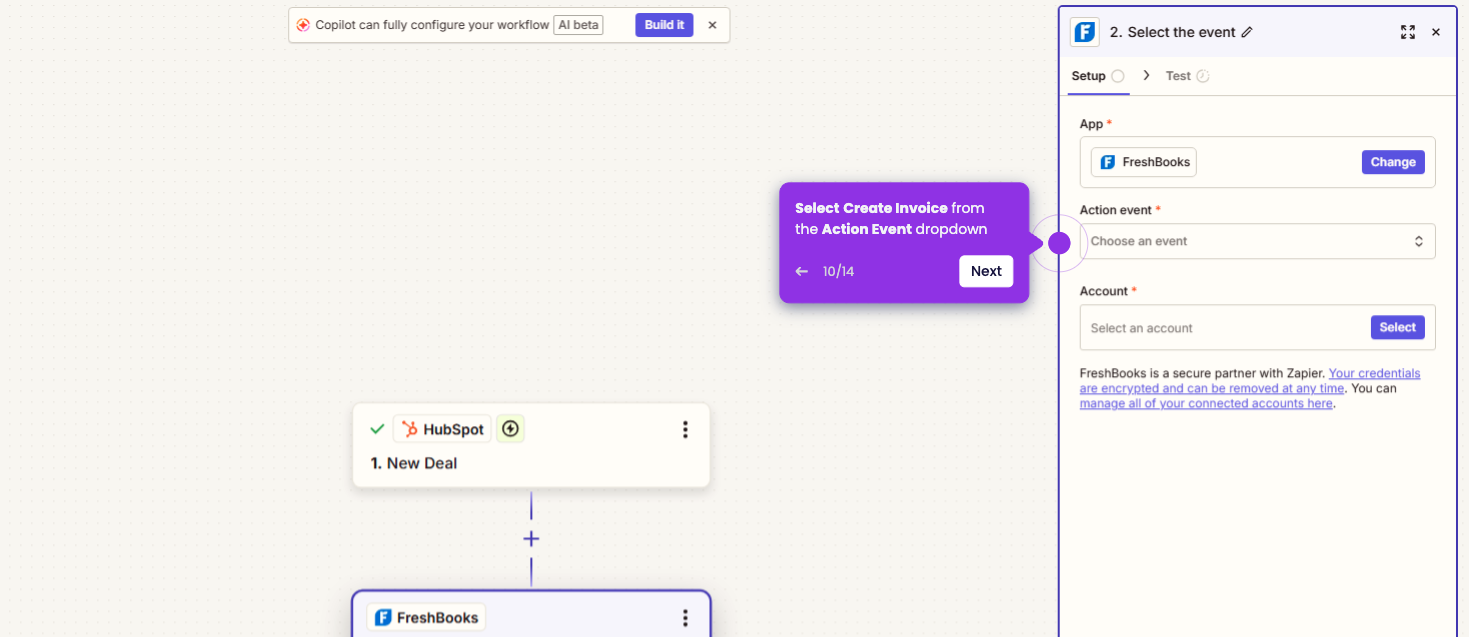
Task: Click the Test status circle icon
Action: (1203, 76)
